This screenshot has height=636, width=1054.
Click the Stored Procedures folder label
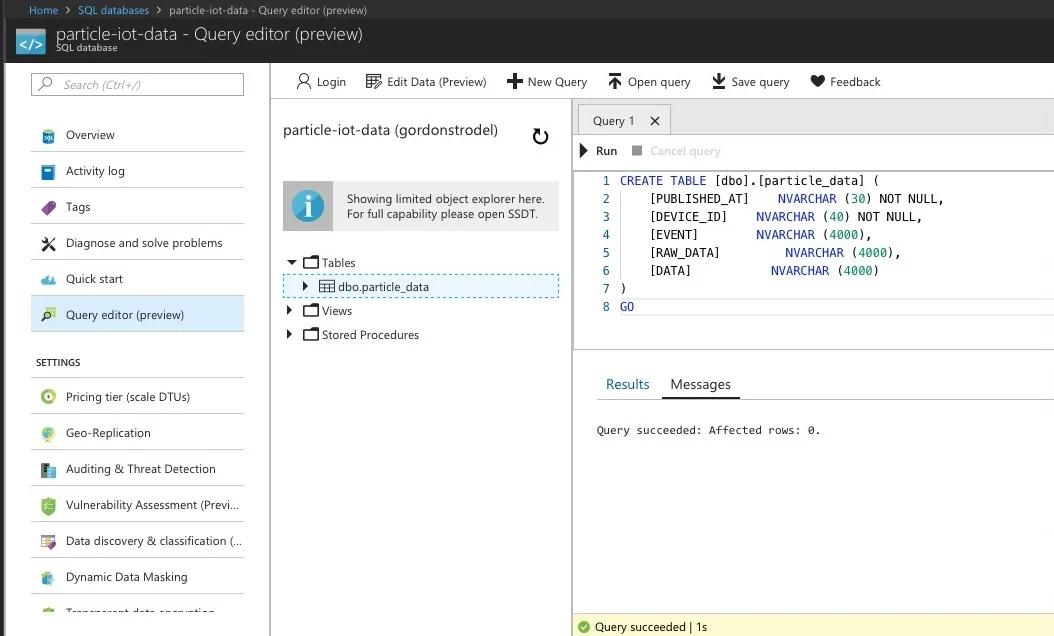[370, 335]
